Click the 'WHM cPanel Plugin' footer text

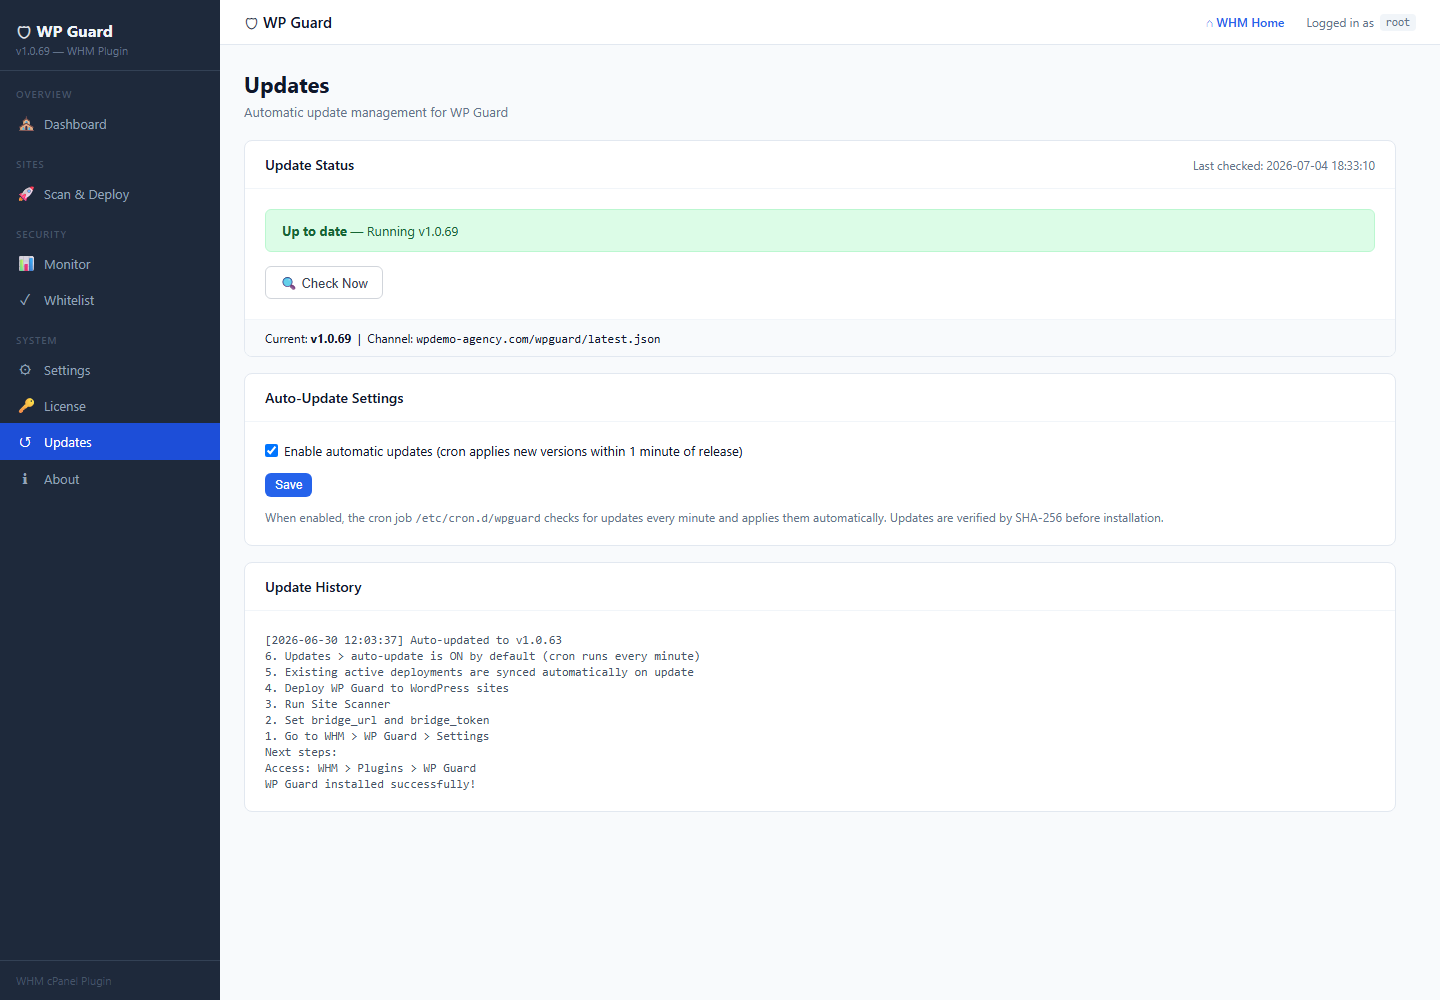pyautogui.click(x=64, y=981)
